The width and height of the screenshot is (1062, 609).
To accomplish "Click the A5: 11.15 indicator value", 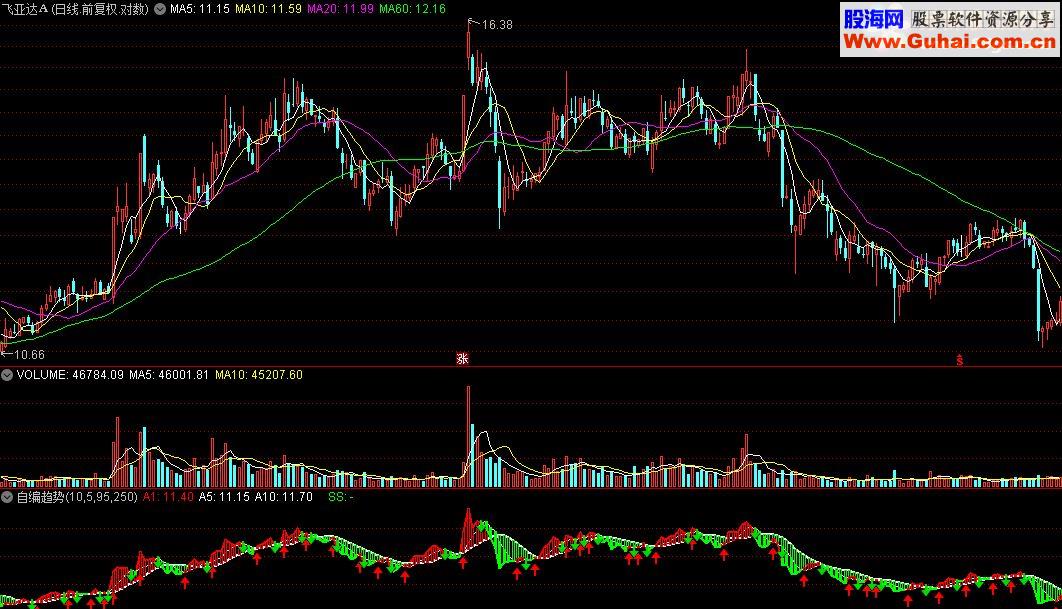I will point(224,497).
